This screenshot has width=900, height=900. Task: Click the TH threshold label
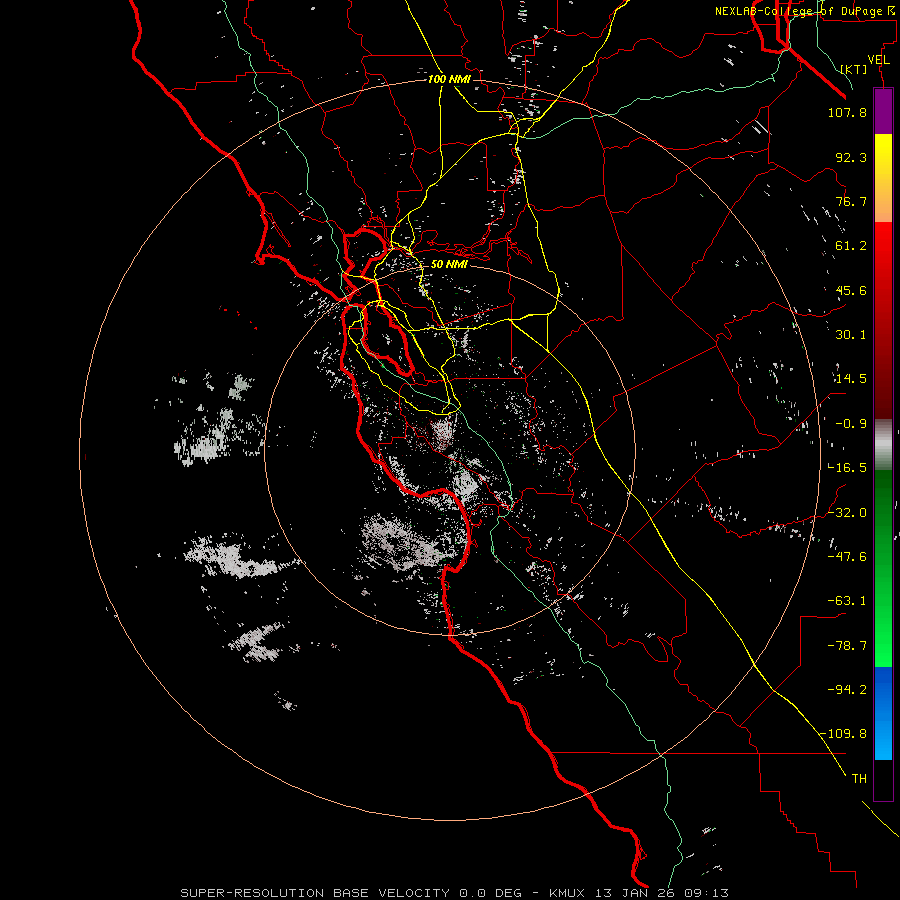click(x=859, y=779)
